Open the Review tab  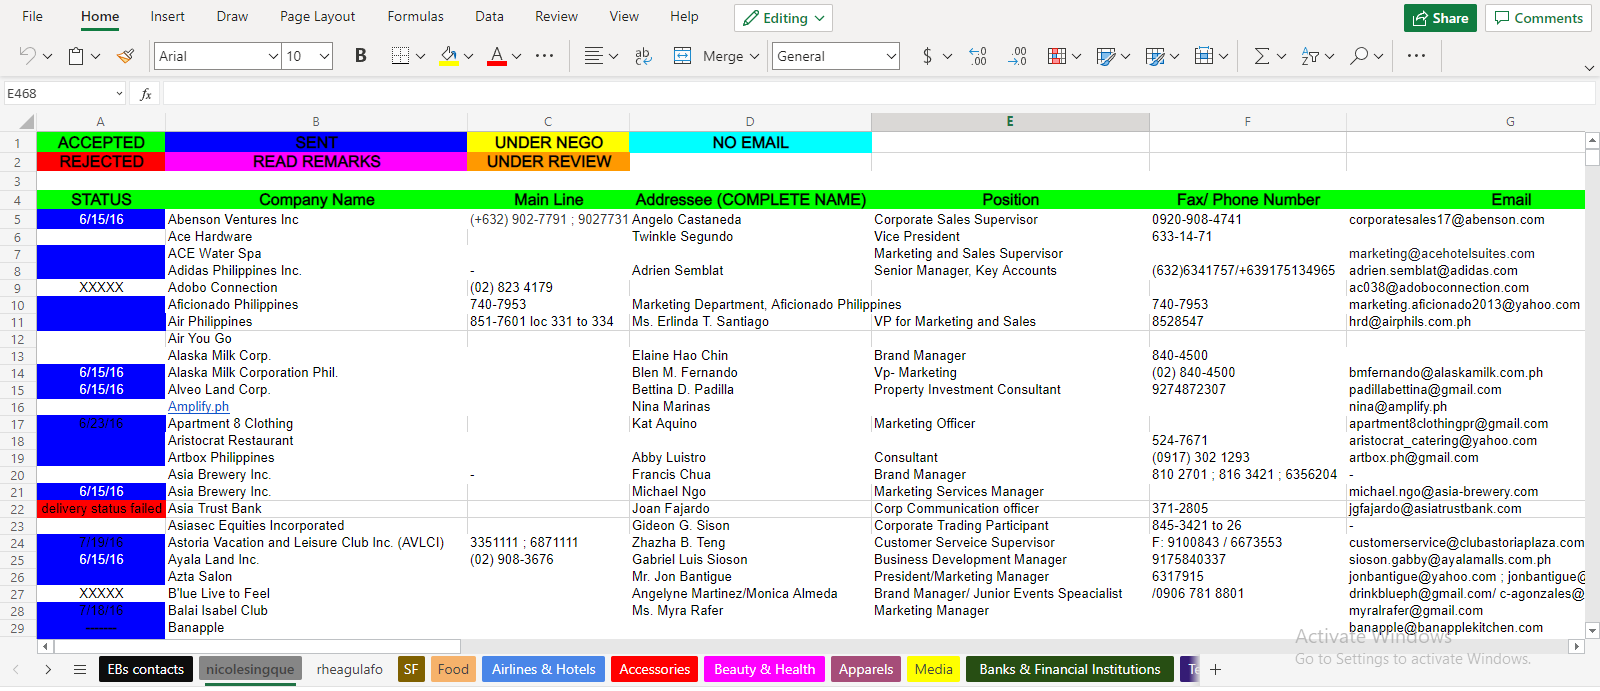[556, 17]
